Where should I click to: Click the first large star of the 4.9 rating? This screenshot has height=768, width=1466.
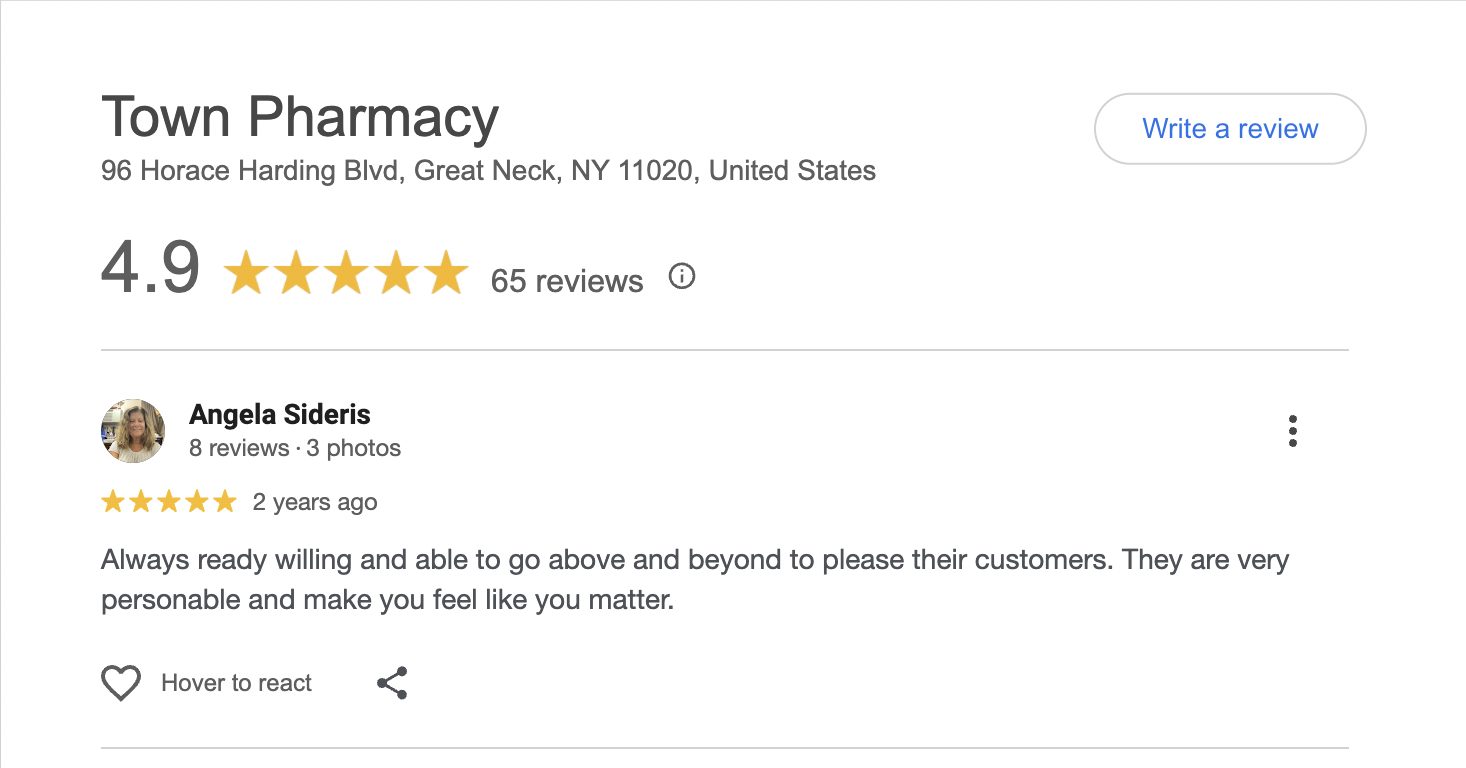(245, 273)
